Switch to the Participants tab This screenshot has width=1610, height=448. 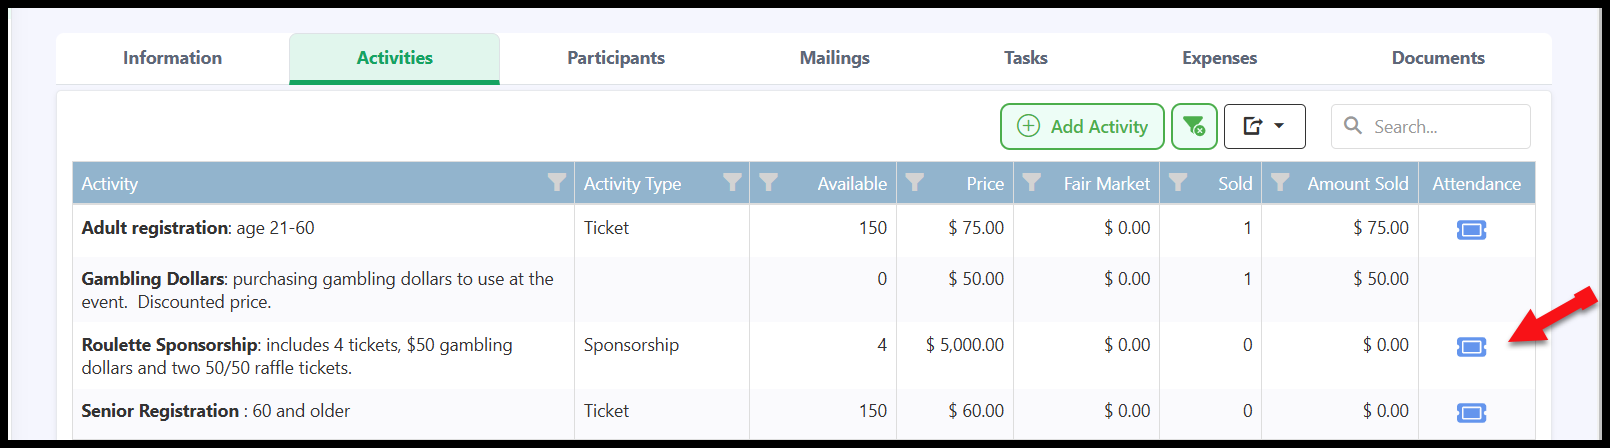pos(616,58)
